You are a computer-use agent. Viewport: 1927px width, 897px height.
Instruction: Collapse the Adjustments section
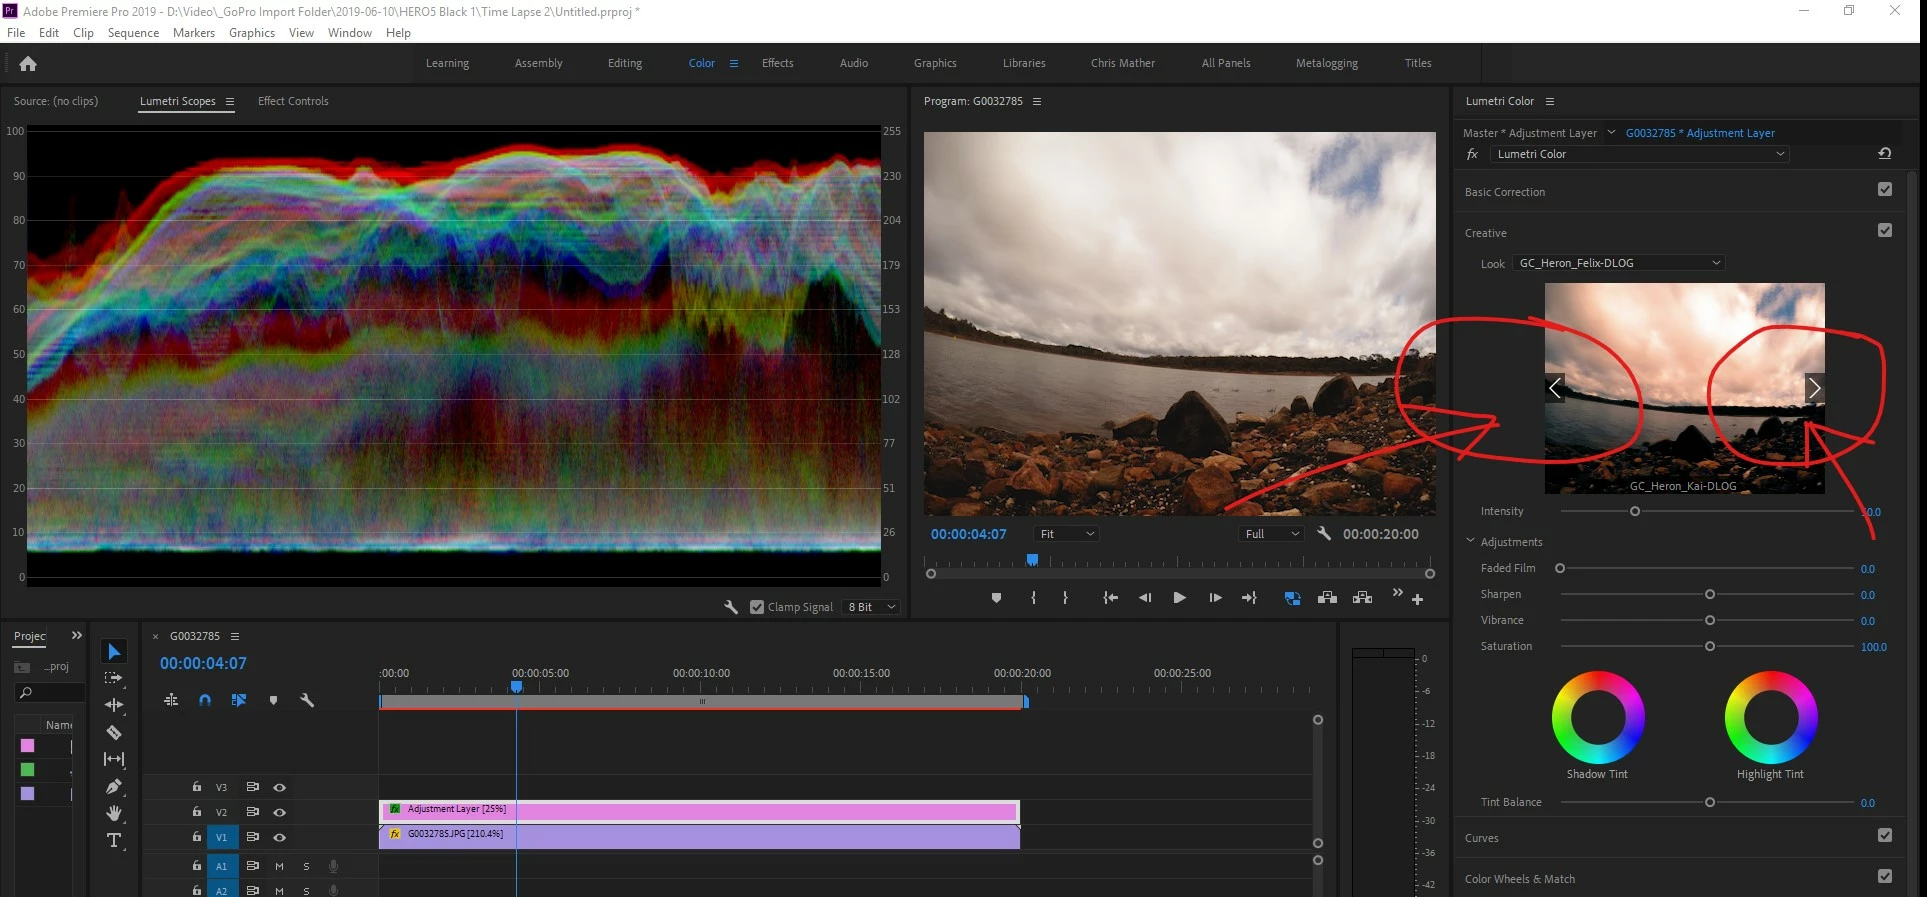click(1471, 541)
